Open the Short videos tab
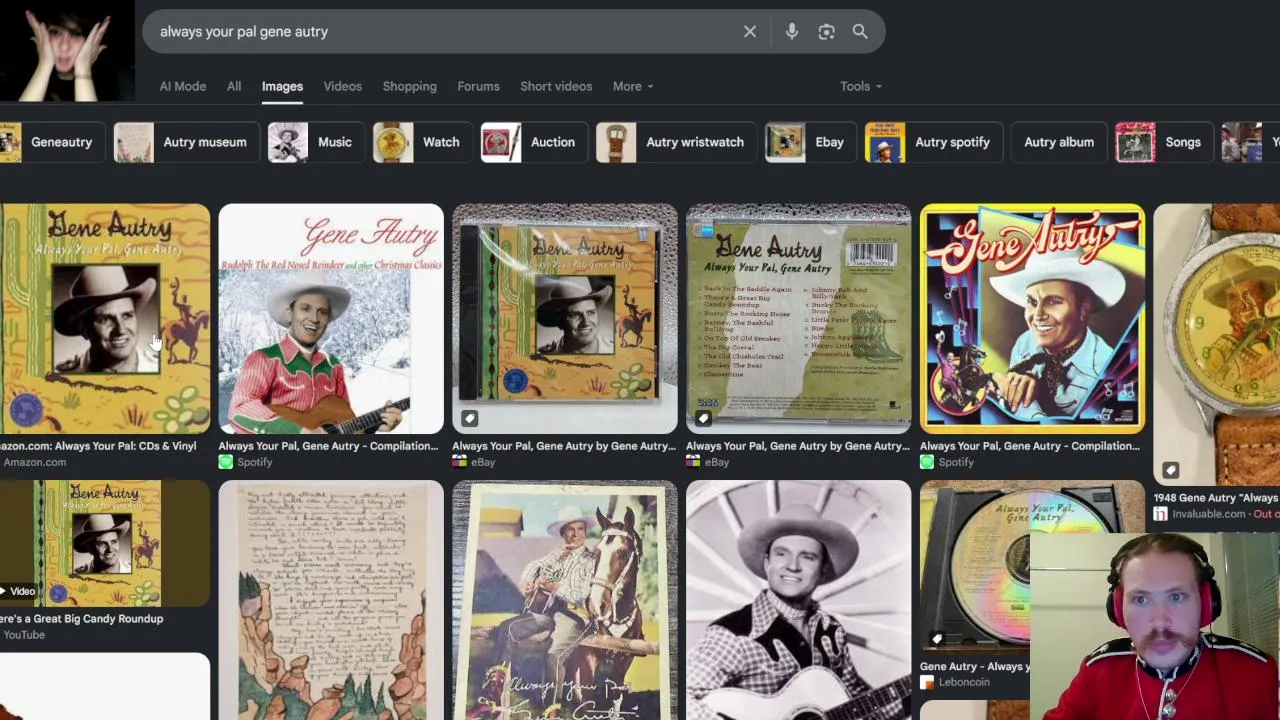 tap(556, 86)
